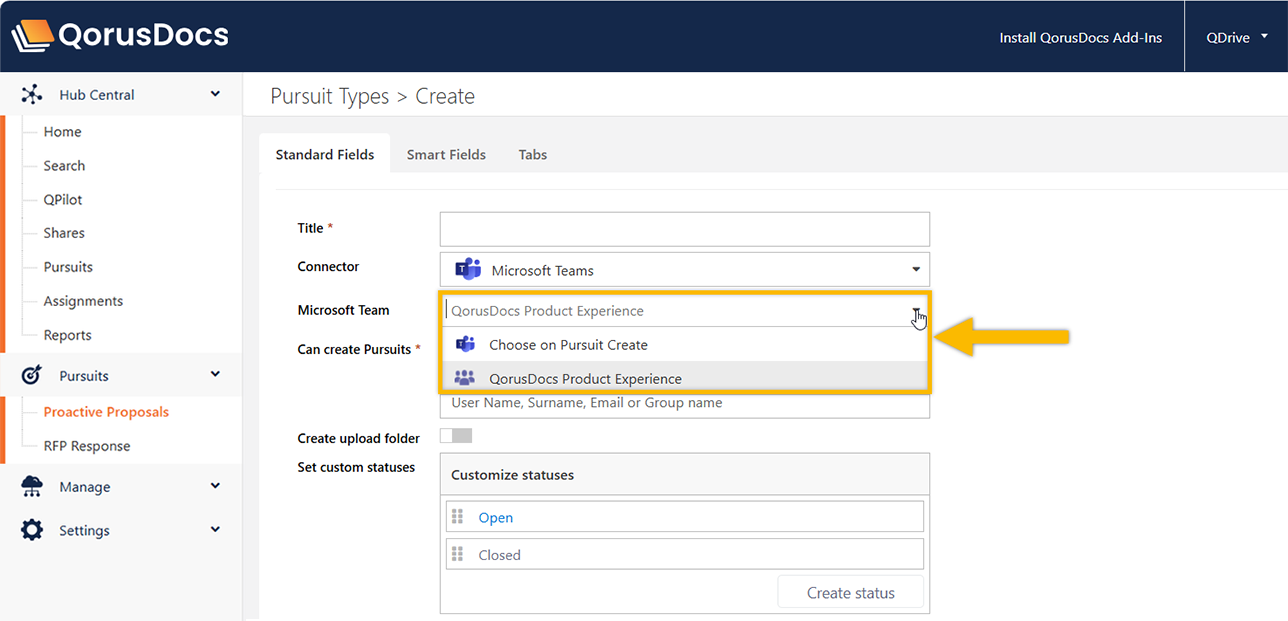Select Choose on Pursuit Create option
Image resolution: width=1288 pixels, height=621 pixels.
point(568,345)
